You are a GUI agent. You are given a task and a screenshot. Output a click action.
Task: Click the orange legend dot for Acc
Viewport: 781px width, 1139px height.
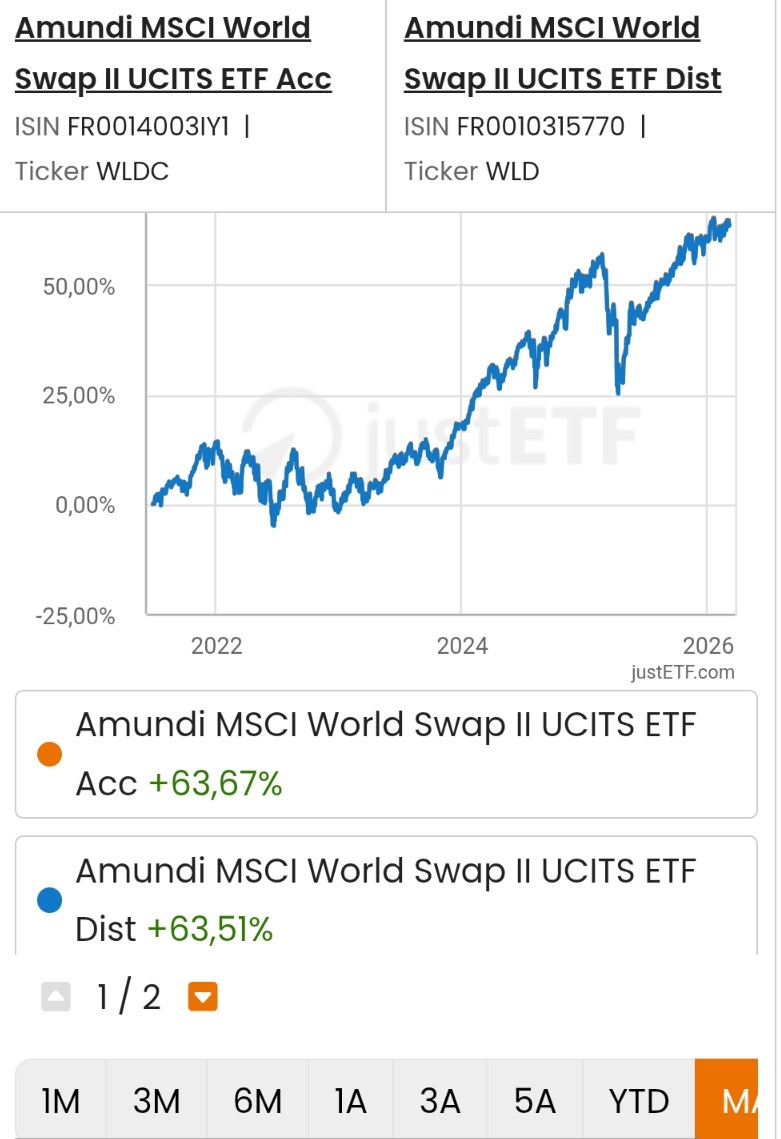pyautogui.click(x=49, y=754)
